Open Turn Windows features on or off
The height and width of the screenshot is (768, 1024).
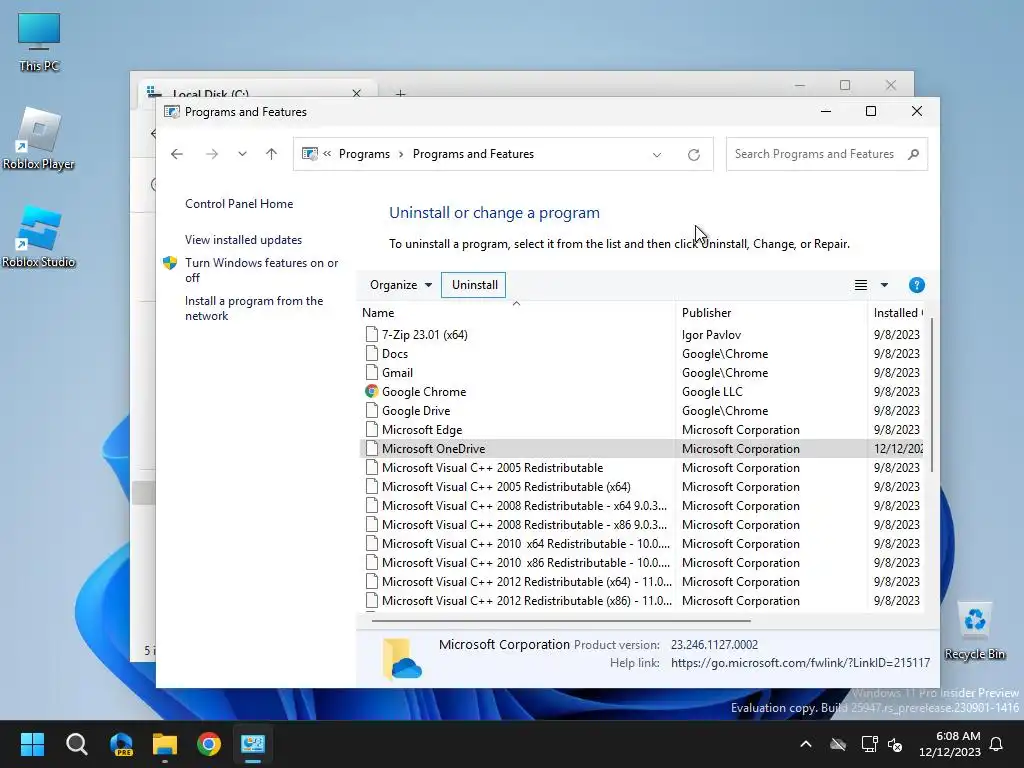pos(261,270)
